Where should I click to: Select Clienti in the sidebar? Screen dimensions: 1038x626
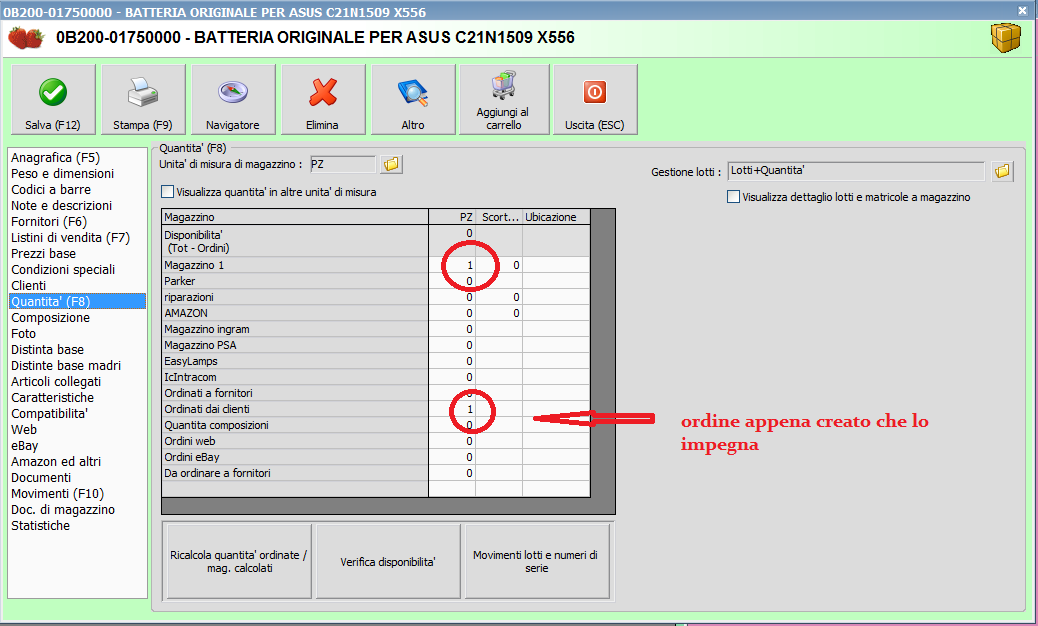28,285
